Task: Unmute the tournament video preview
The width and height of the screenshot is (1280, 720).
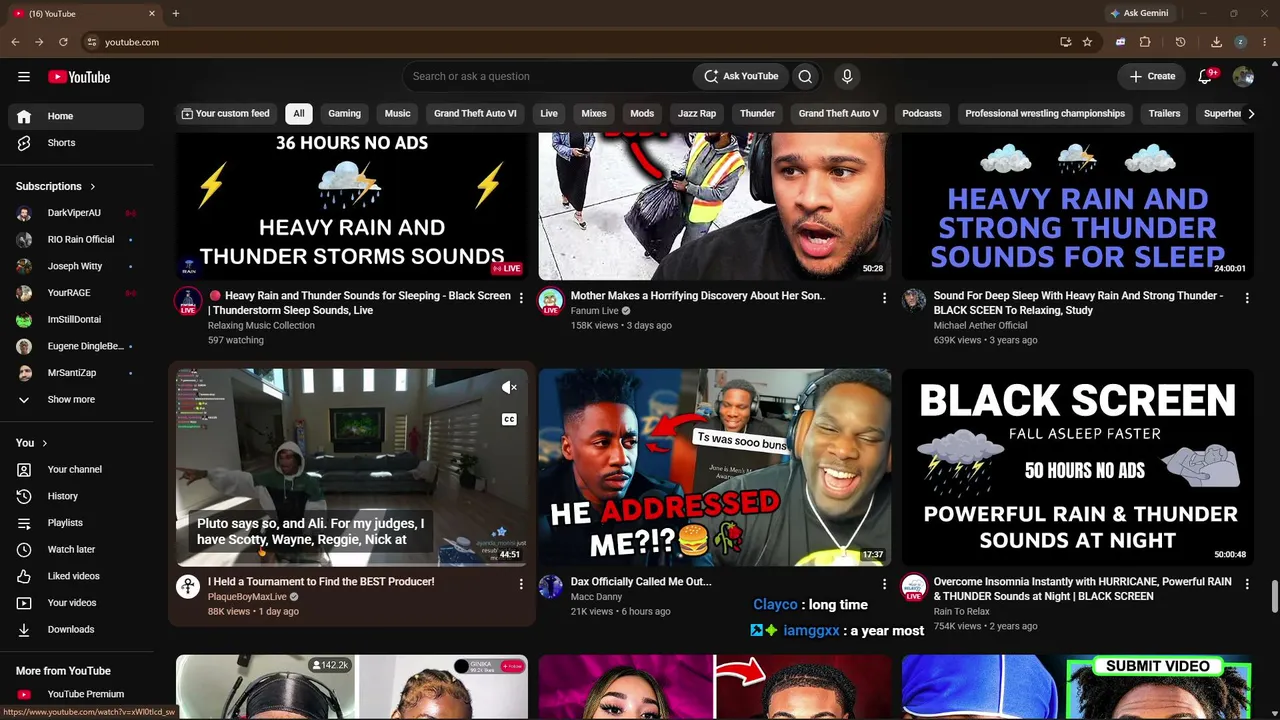Action: [509, 388]
